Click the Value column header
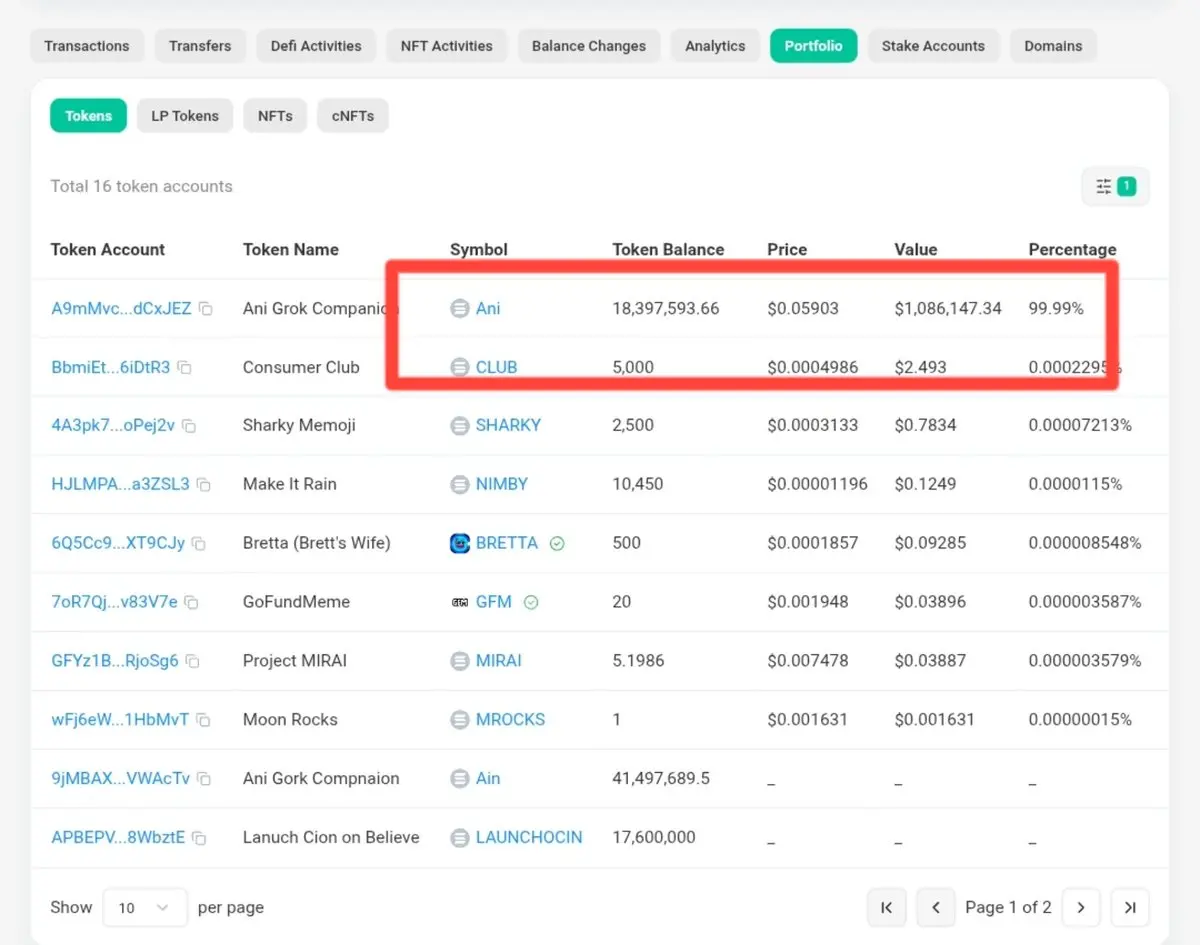 [x=916, y=250]
